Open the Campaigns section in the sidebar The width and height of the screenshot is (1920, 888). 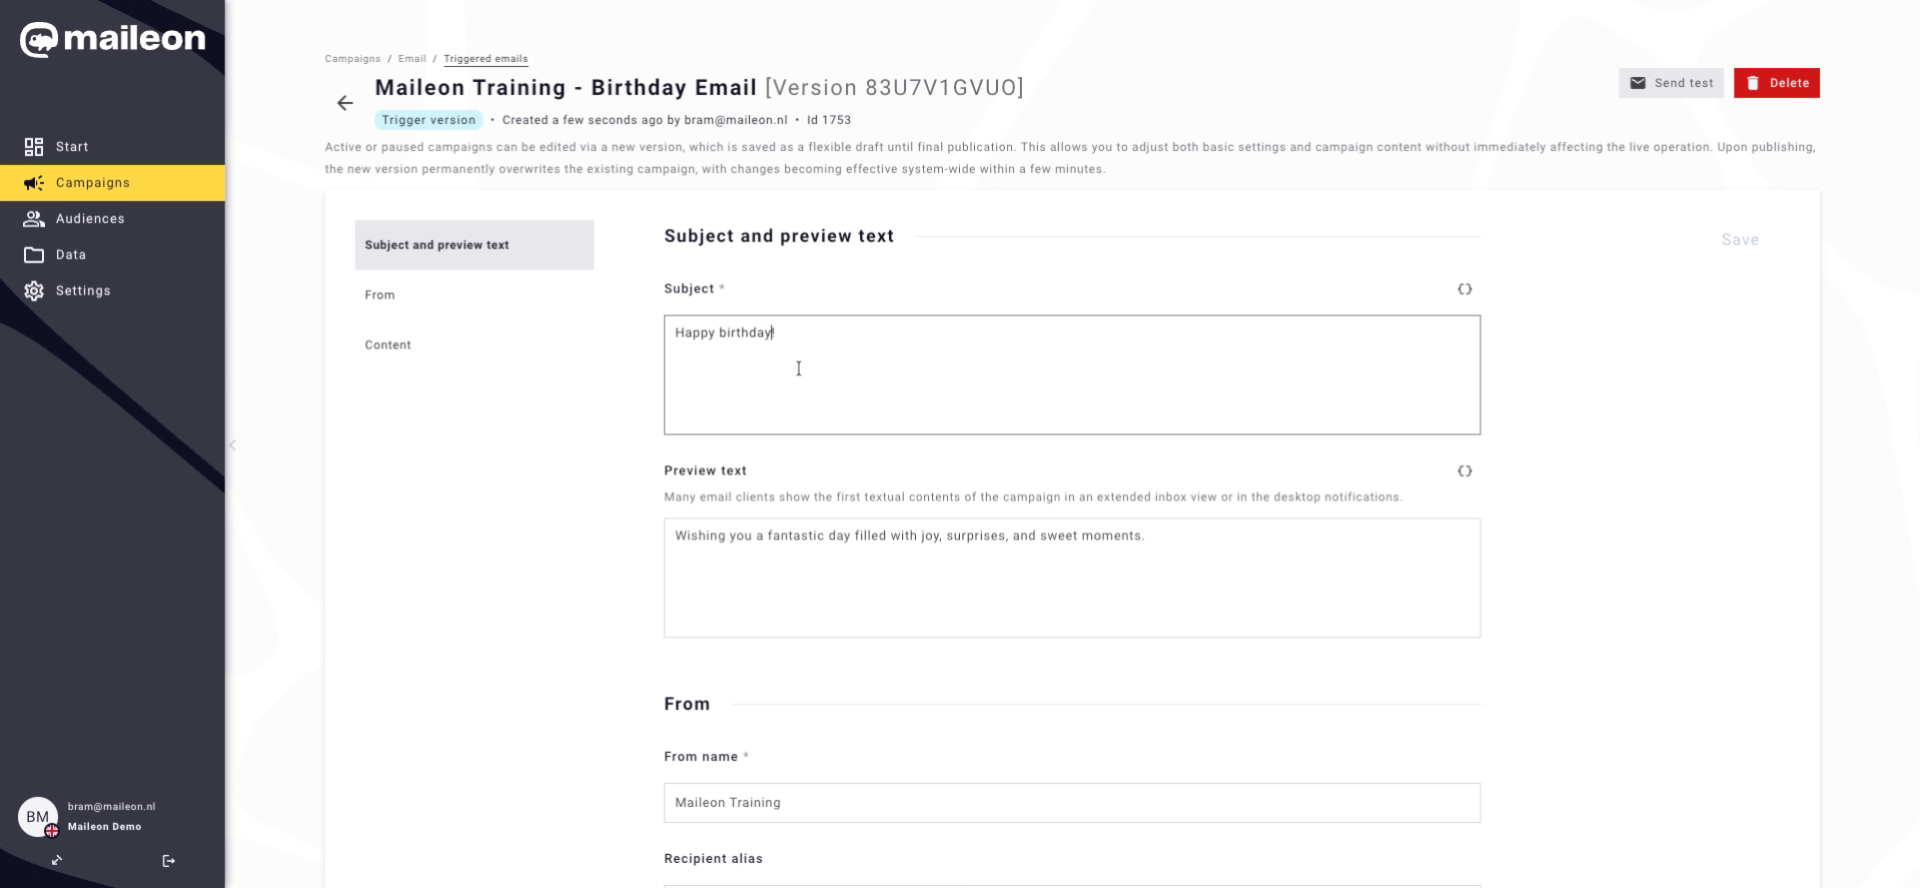click(92, 183)
